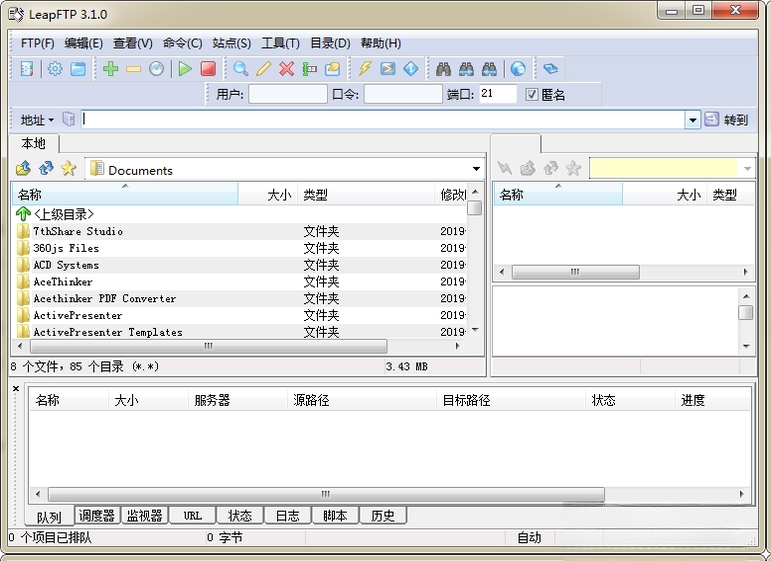The height and width of the screenshot is (561, 771).
Task: Click the 用户 username input field
Action: [288, 94]
